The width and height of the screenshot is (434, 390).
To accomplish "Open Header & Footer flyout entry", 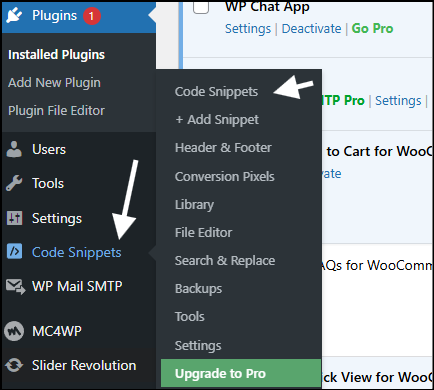I will [223, 148].
